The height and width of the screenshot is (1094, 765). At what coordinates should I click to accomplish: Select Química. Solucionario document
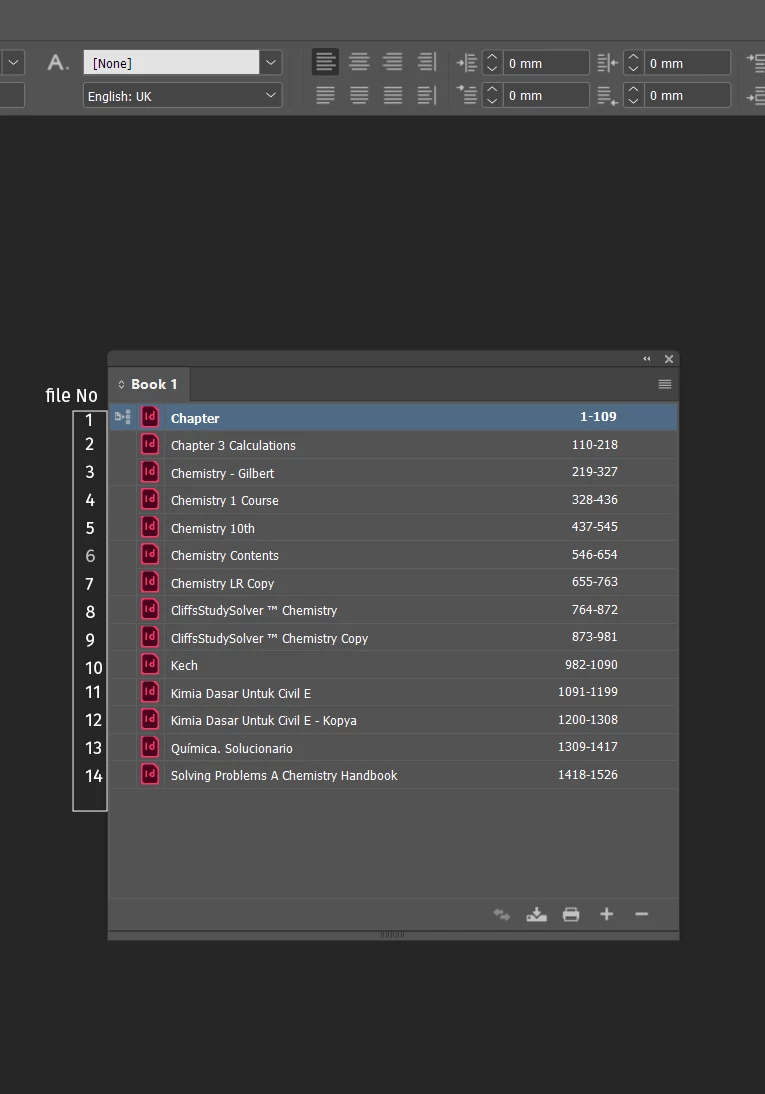[x=393, y=748]
